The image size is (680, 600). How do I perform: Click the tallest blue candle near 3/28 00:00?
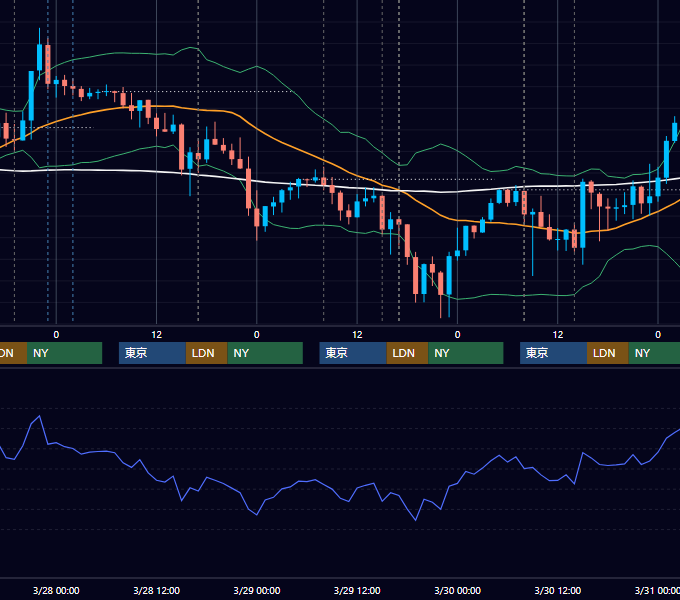click(31, 96)
